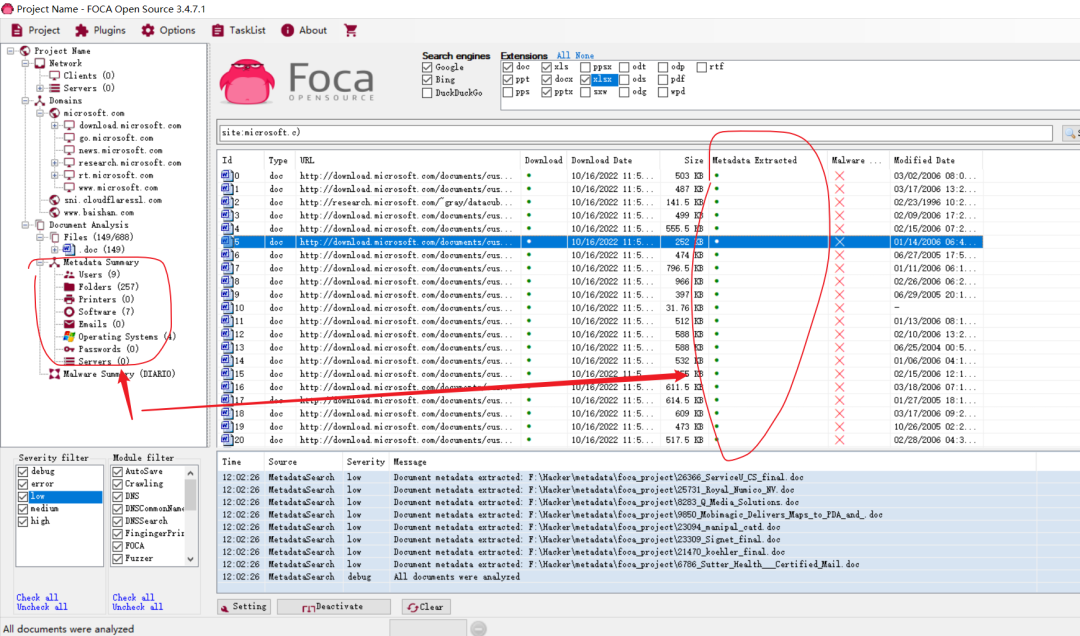The height and width of the screenshot is (636, 1080).
Task: Select the Software icon in tree
Action: coord(69,311)
